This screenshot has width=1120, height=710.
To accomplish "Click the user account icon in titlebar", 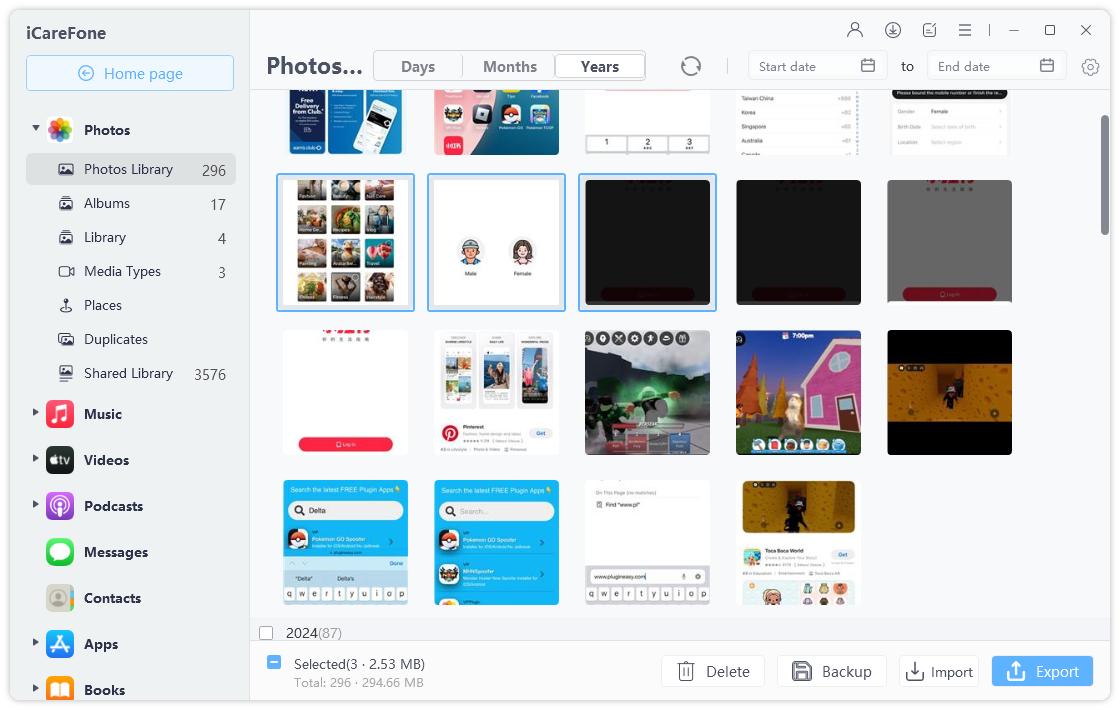I will [855, 30].
